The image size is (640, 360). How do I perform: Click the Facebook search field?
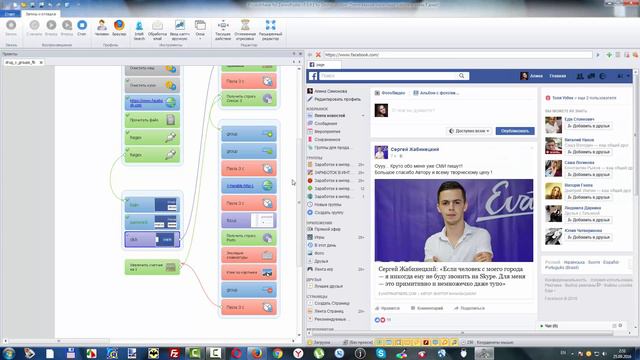(x=388, y=76)
